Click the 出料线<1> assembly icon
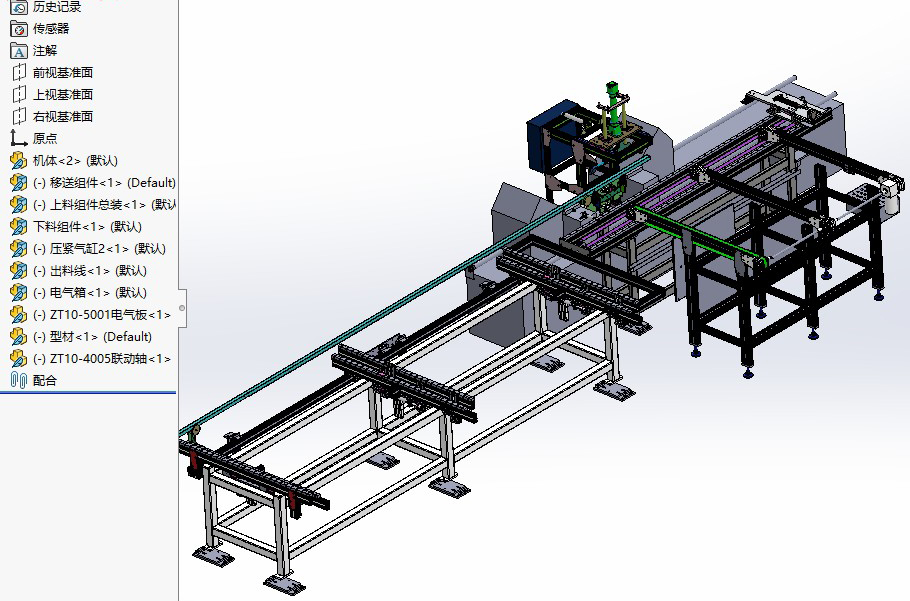This screenshot has width=910, height=601. tap(19, 271)
